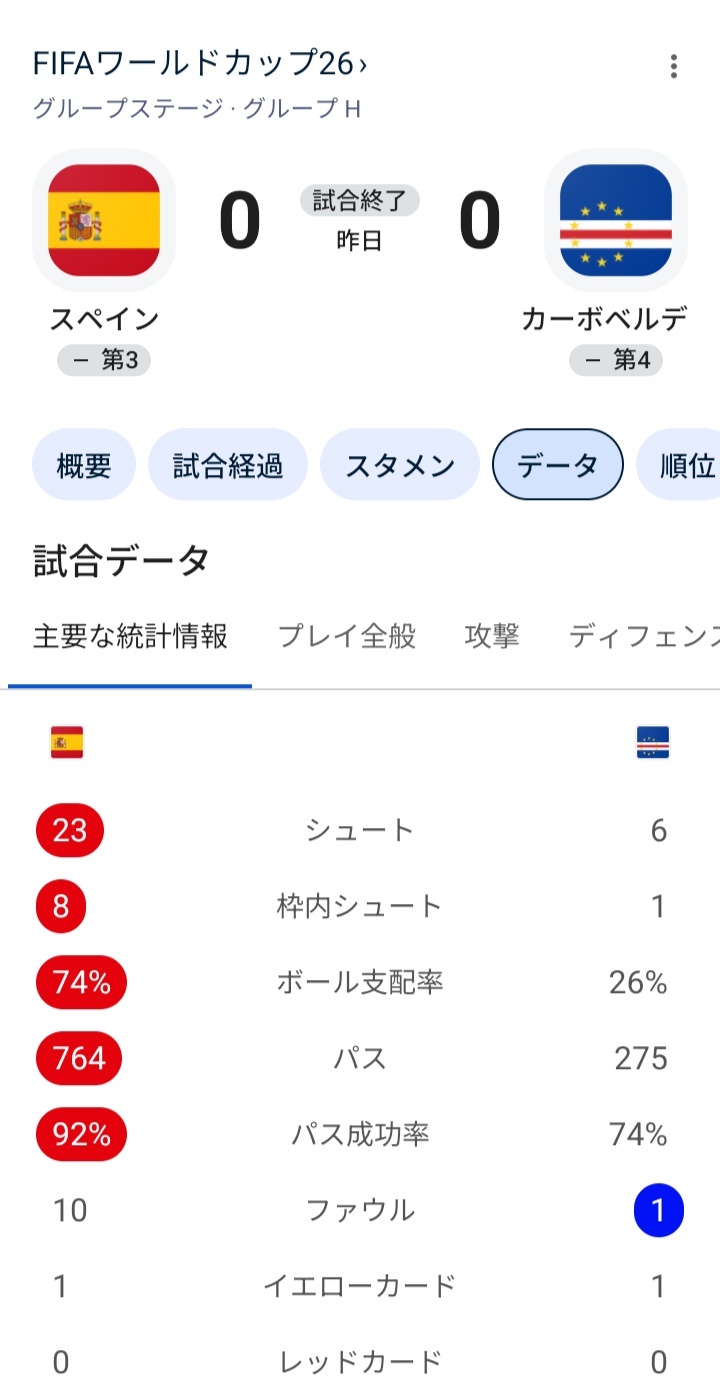Open the three-dot more options menu
This screenshot has height=1396, width=720.
point(674,67)
